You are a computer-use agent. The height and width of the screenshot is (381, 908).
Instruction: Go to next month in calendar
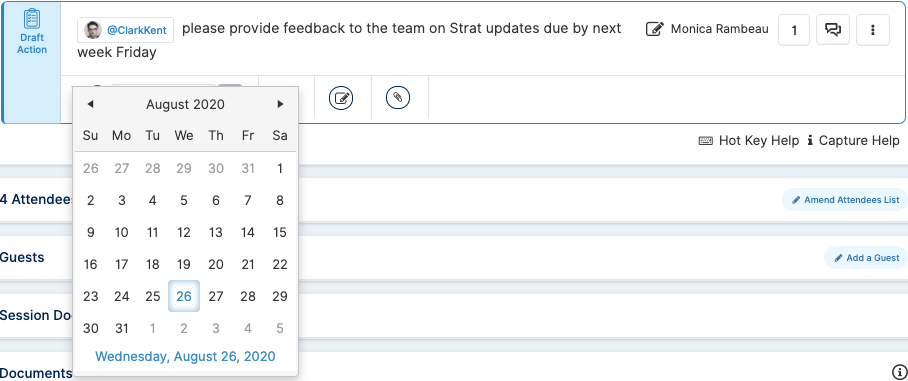pyautogui.click(x=280, y=104)
